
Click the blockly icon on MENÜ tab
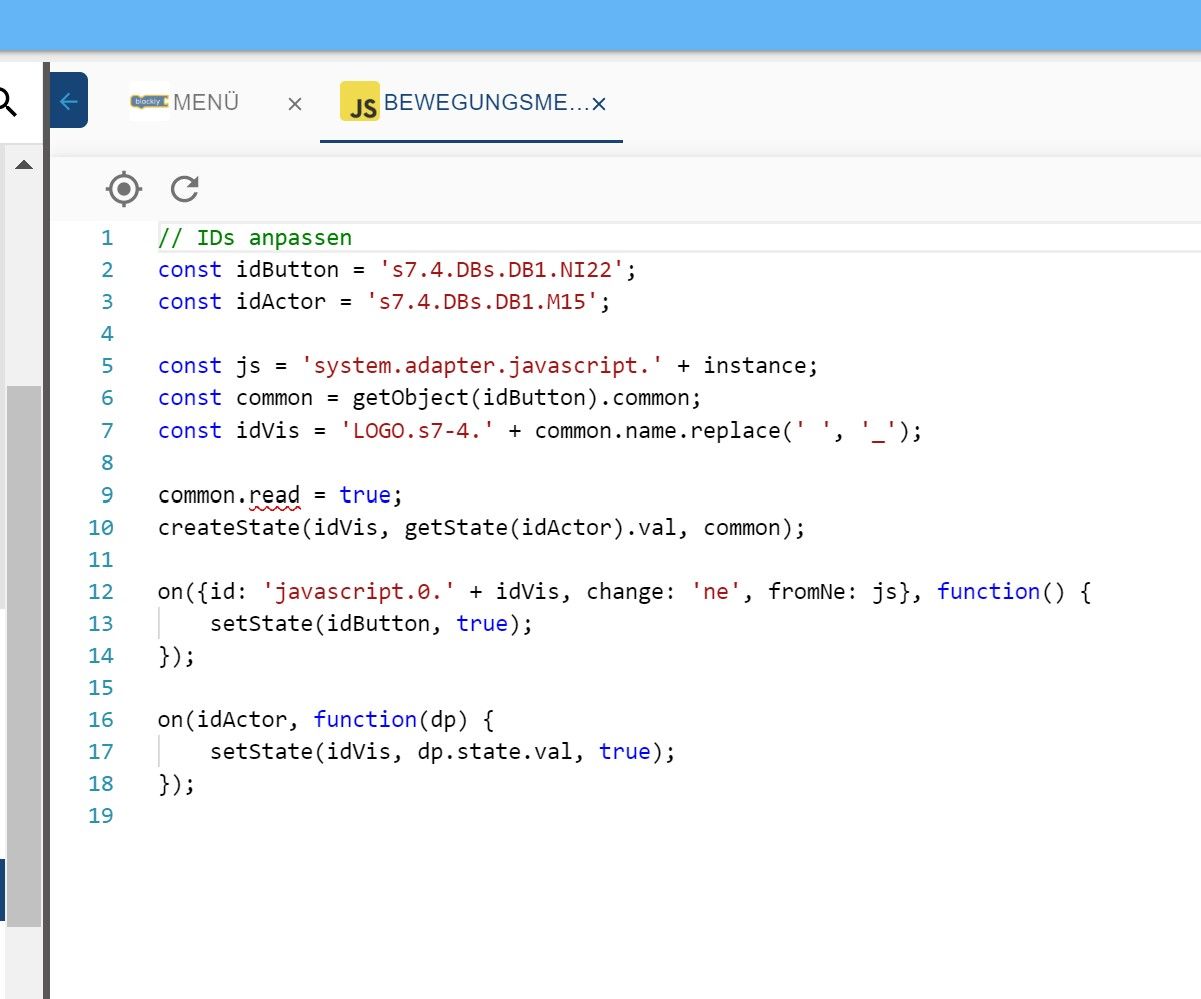149,101
